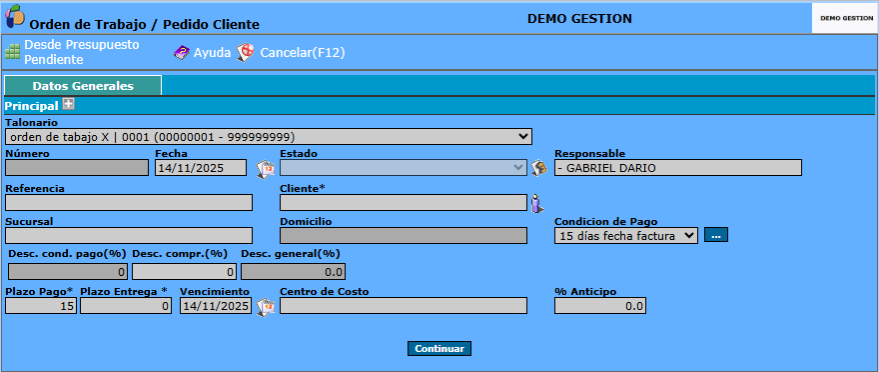Screen dimensions: 879x372
Task: Open the Talonario dropdown
Action: click(269, 136)
